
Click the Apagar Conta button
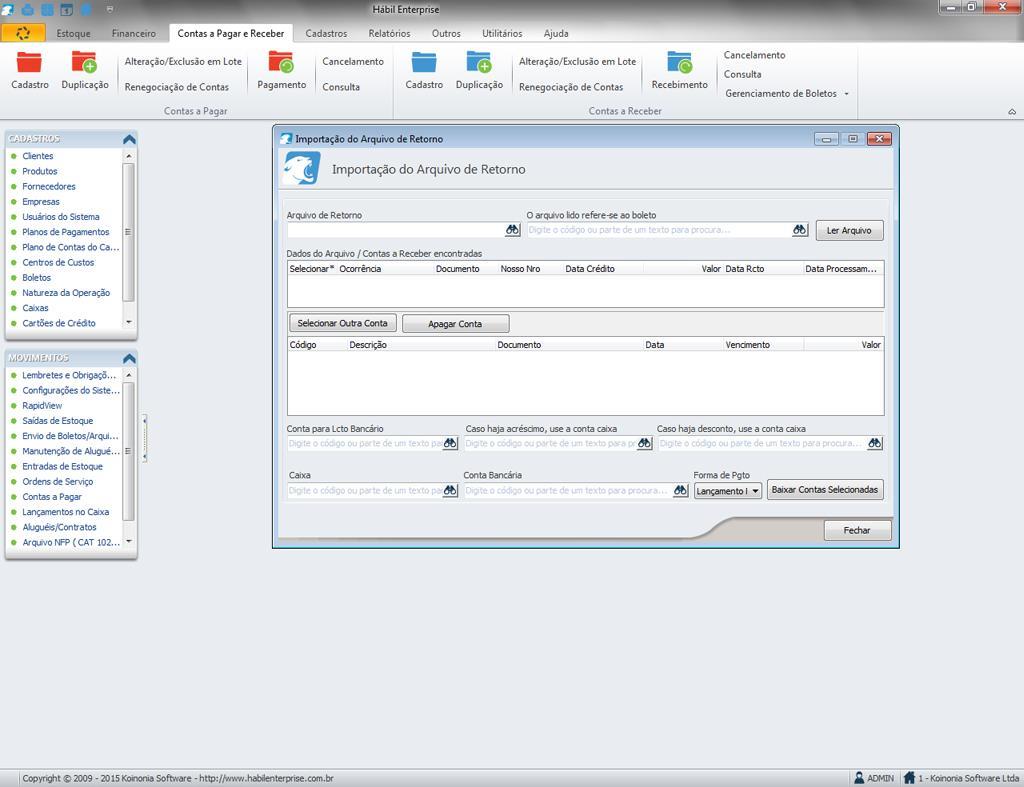click(x=455, y=324)
